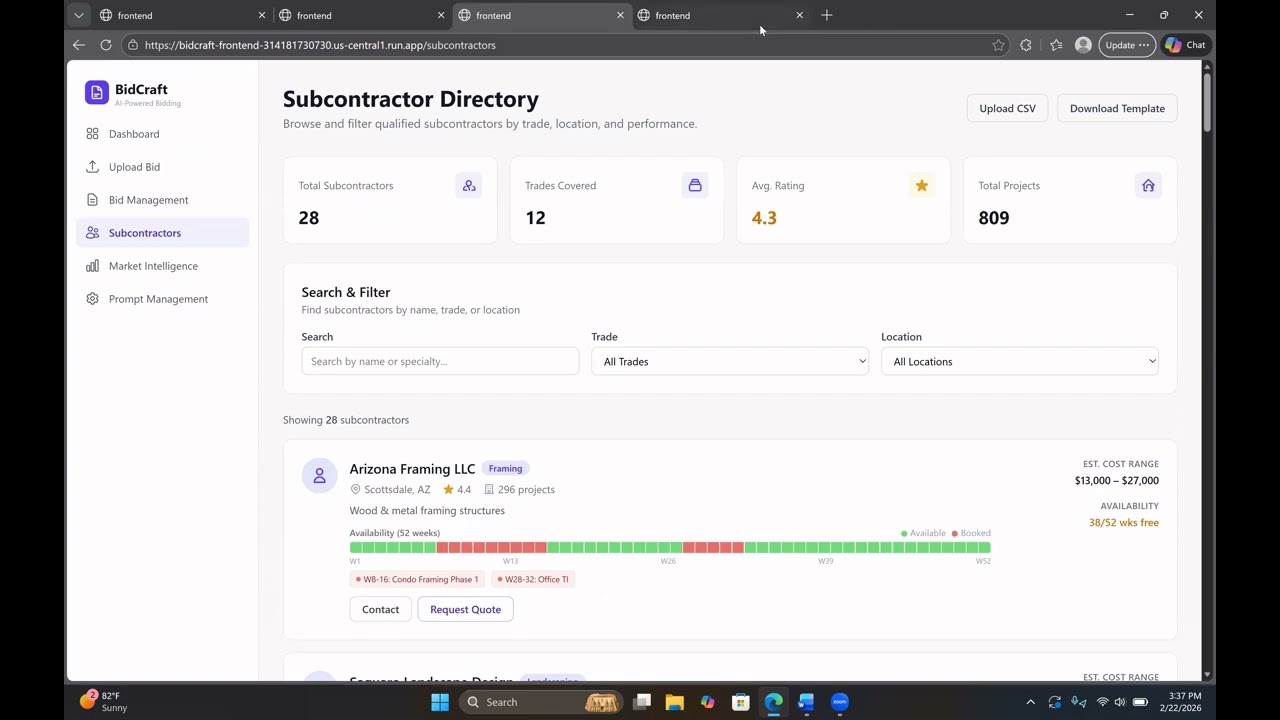1280x720 pixels.
Task: Click the Avg. Rating star icon
Action: [922, 185]
